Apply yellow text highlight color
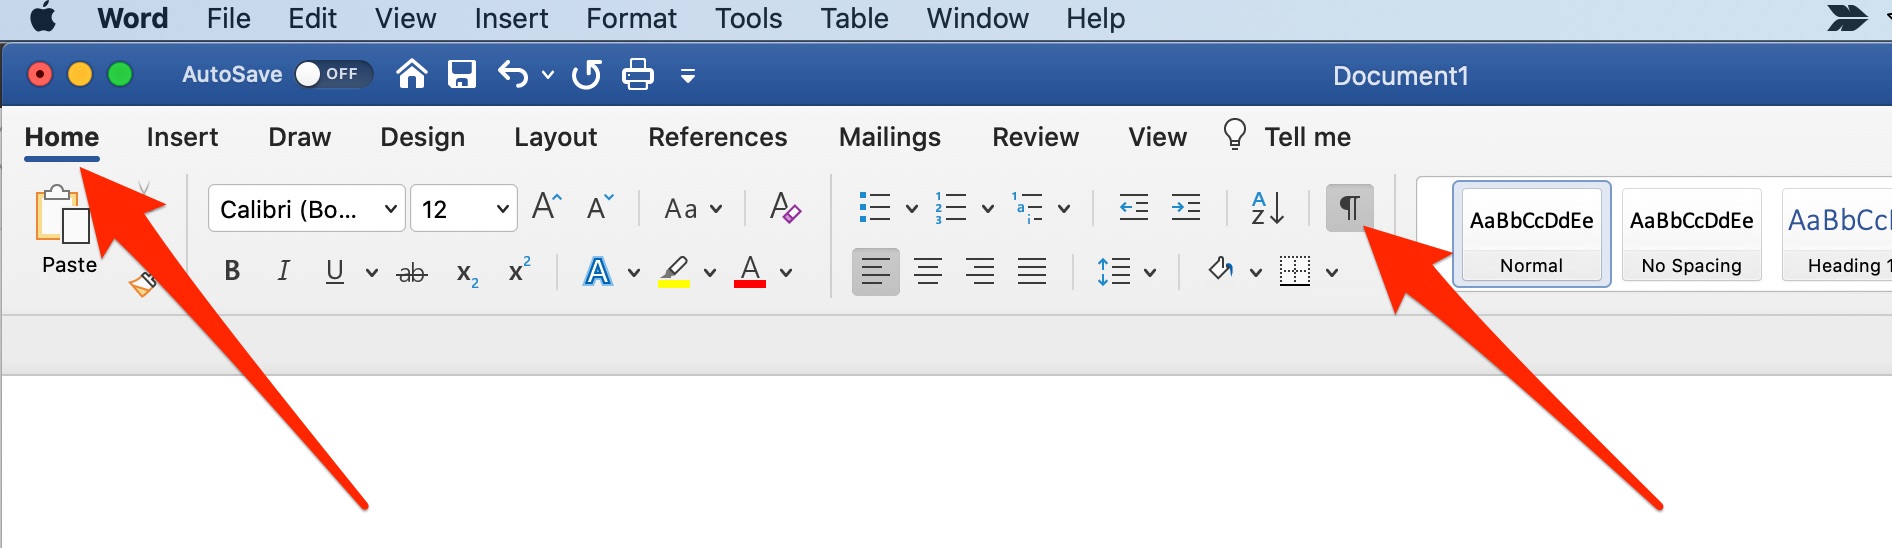This screenshot has width=1892, height=548. (x=674, y=271)
